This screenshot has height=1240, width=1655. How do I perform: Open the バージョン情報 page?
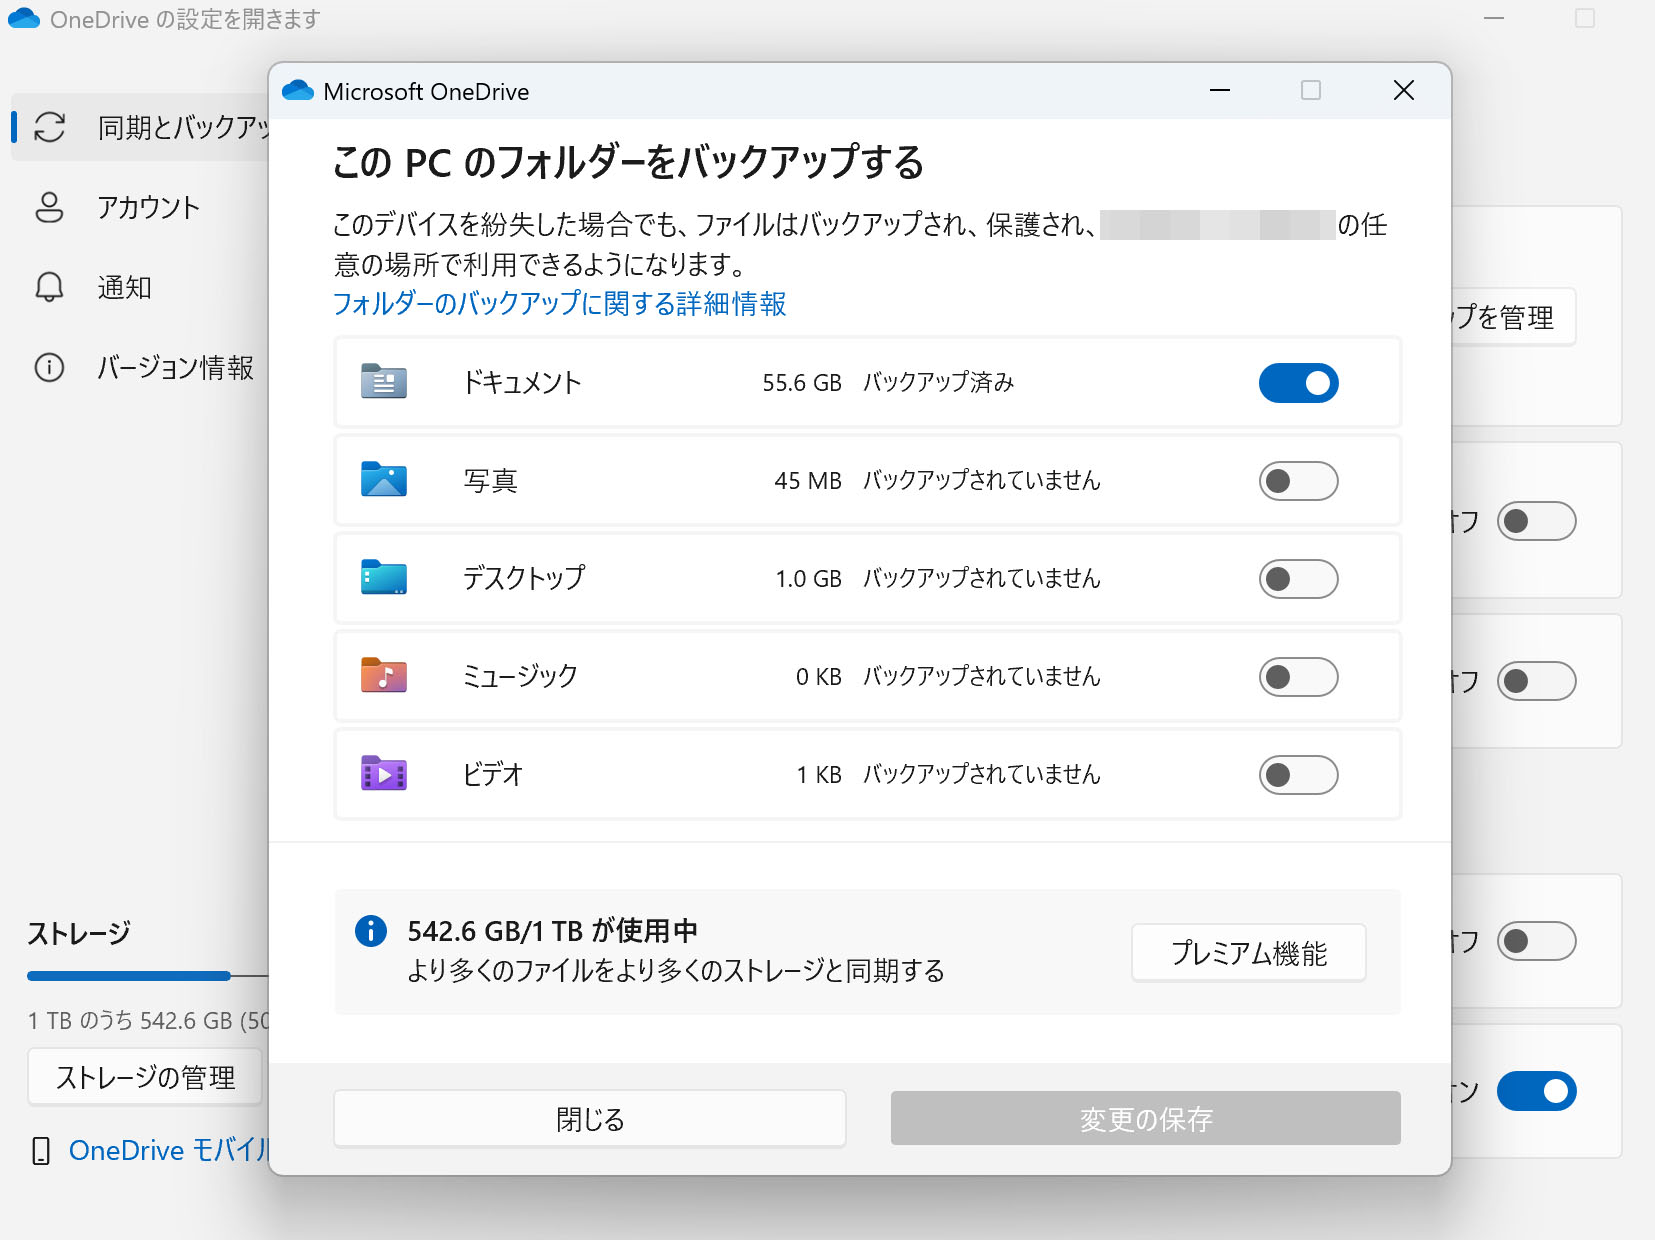click(x=175, y=368)
